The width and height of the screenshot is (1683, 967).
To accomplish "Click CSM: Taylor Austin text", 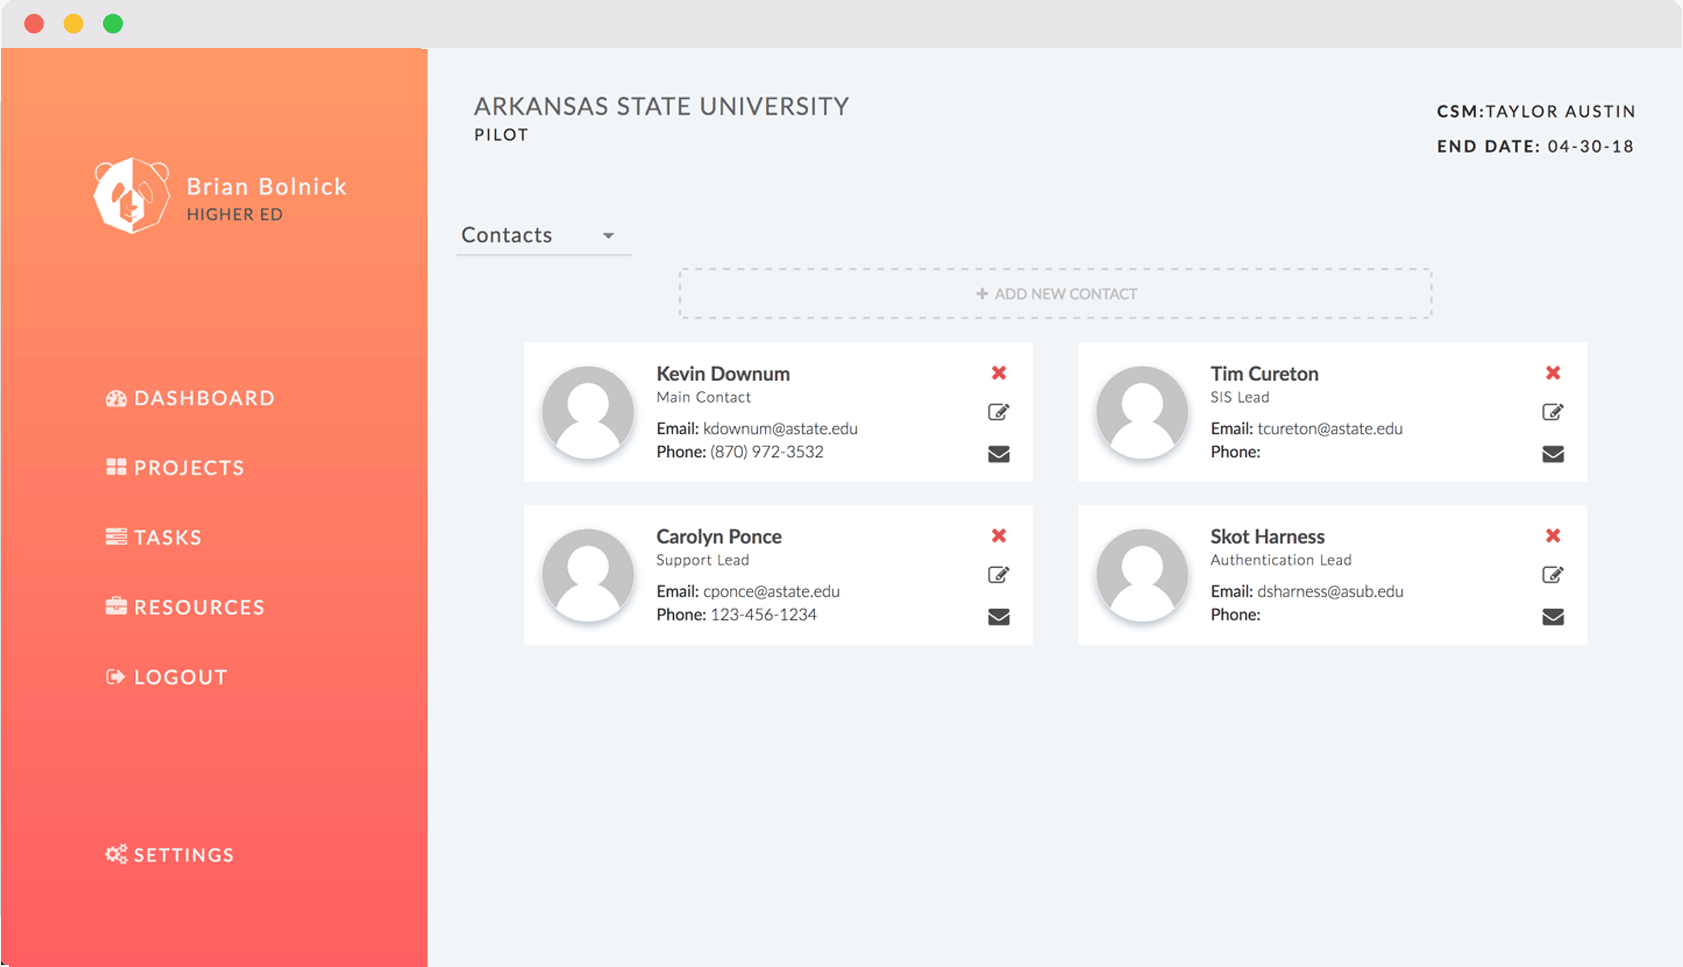I will 1536,112.
